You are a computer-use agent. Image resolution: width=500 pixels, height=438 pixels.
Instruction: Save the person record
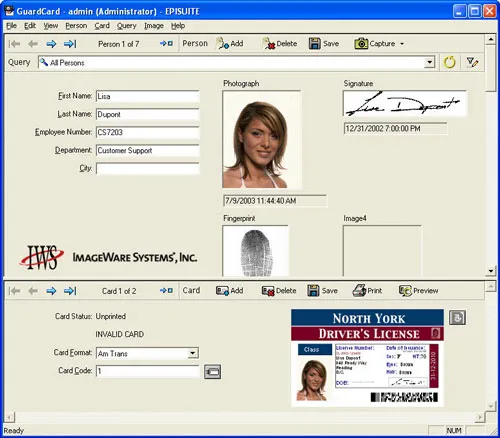tap(324, 43)
